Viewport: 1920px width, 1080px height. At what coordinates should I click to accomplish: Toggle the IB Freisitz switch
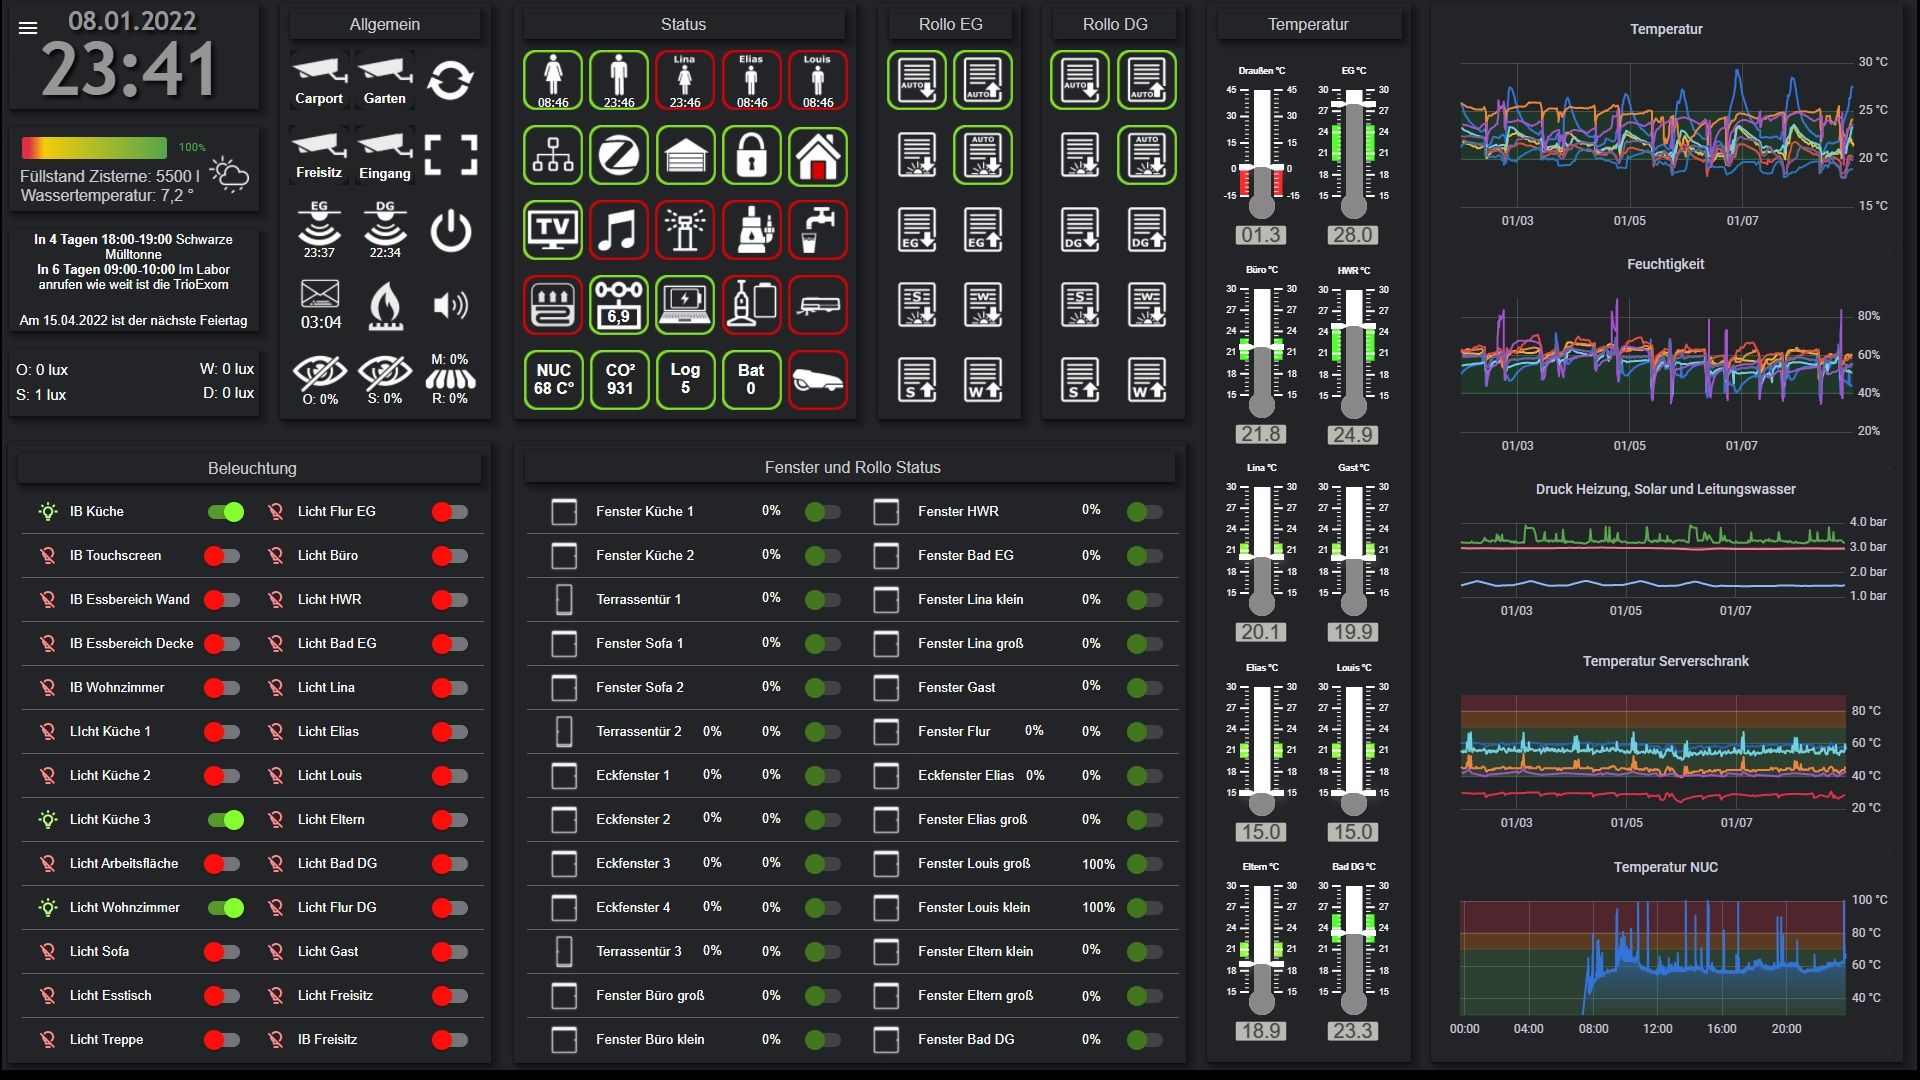450,1040
